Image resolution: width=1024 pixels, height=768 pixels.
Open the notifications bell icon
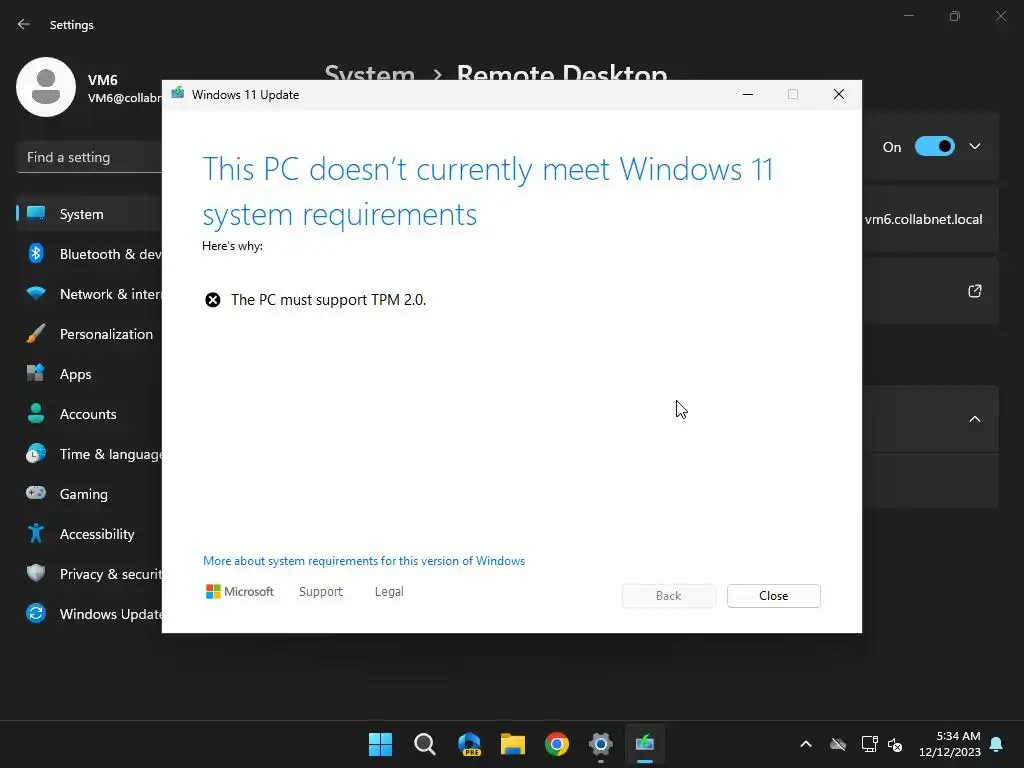coord(997,744)
